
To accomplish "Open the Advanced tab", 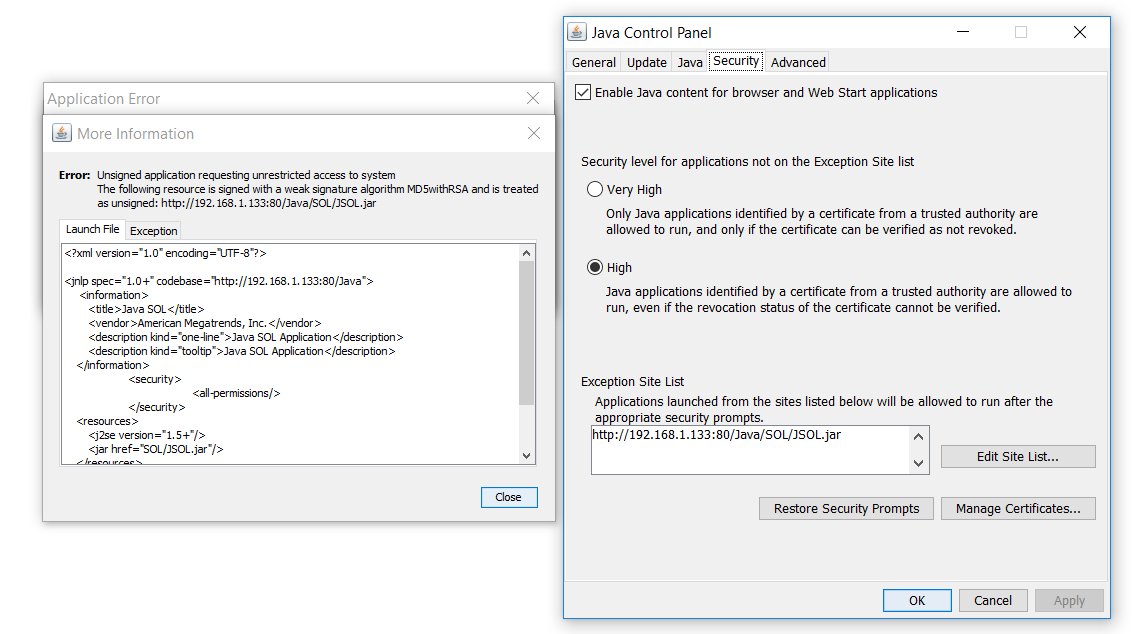I will click(x=798, y=63).
